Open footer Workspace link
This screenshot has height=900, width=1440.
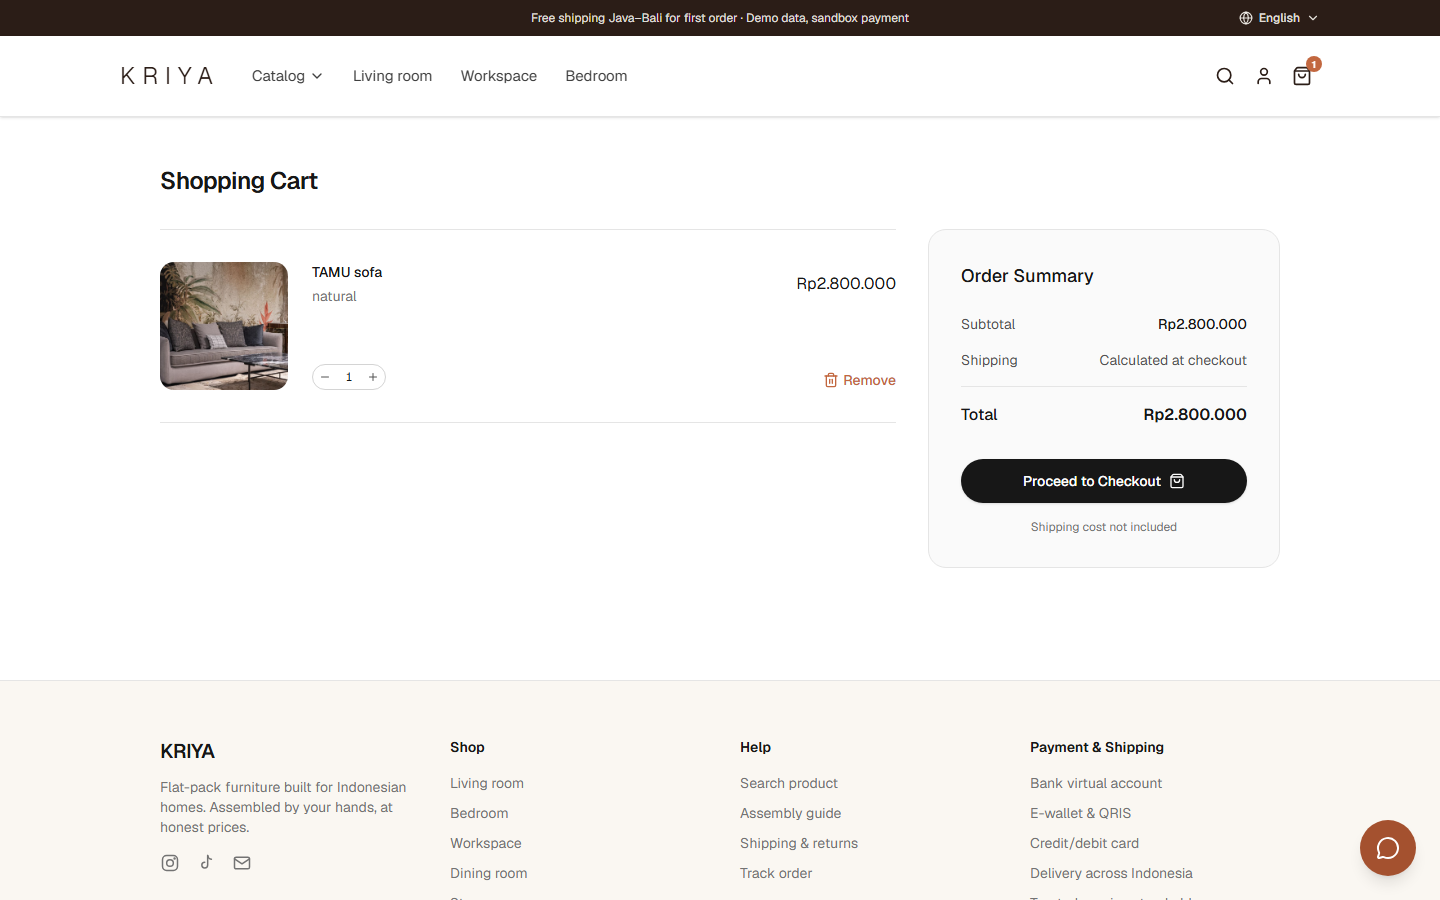486,843
